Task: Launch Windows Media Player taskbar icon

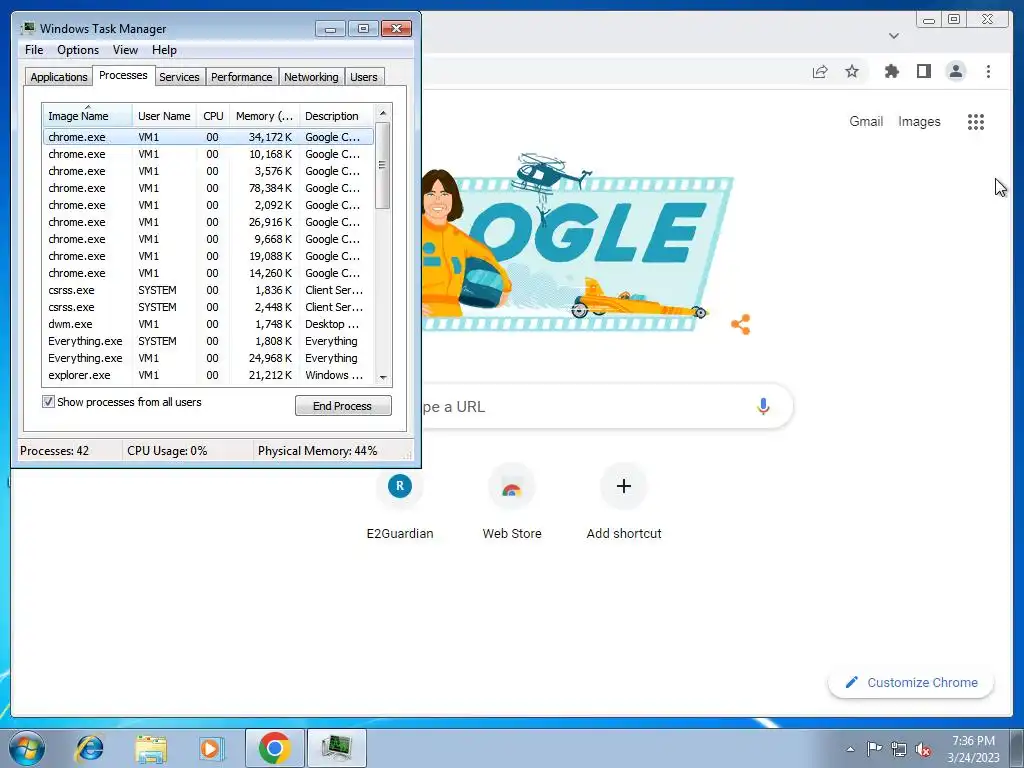Action: (212, 748)
